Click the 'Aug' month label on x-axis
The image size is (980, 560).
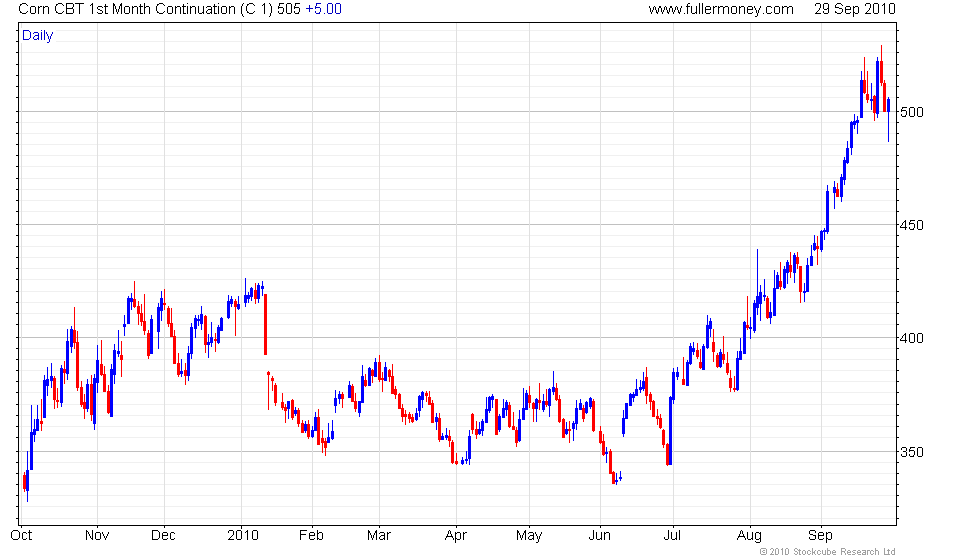(749, 536)
